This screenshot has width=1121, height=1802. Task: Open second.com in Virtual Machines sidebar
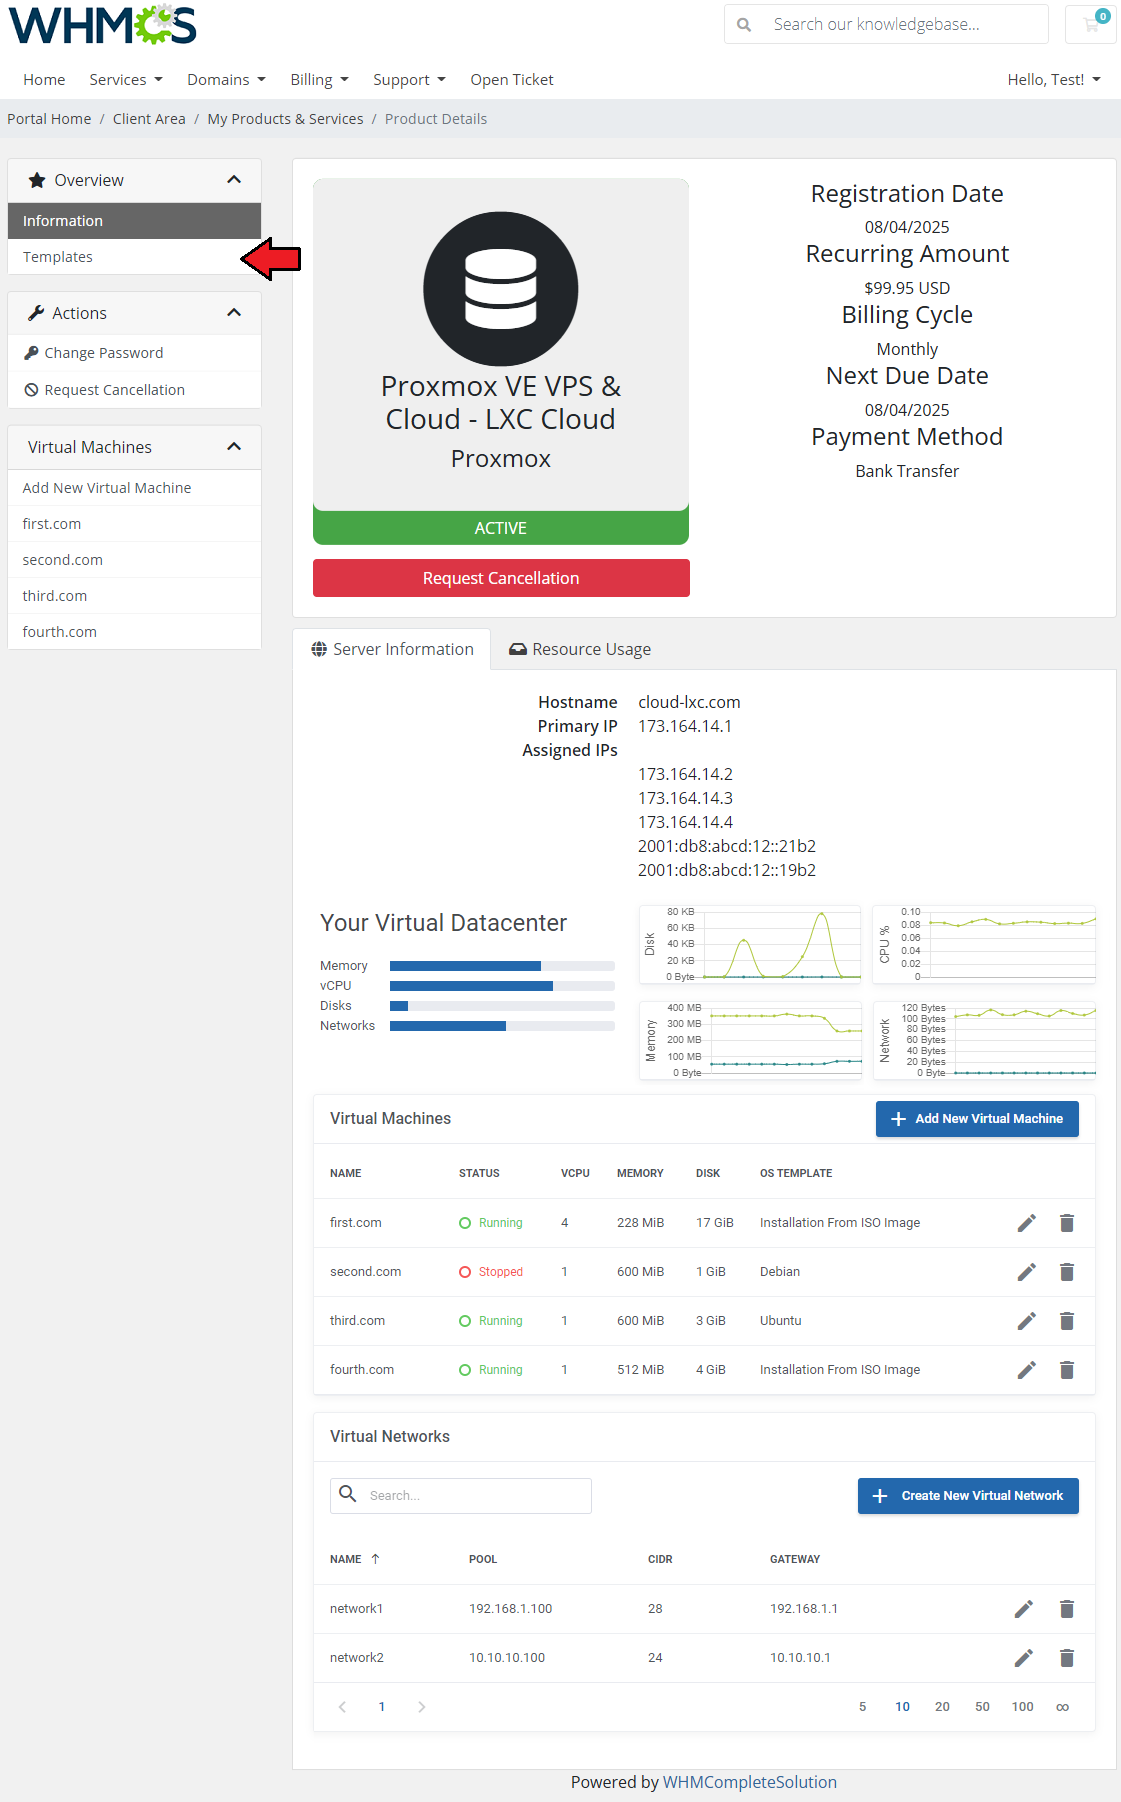pyautogui.click(x=134, y=560)
